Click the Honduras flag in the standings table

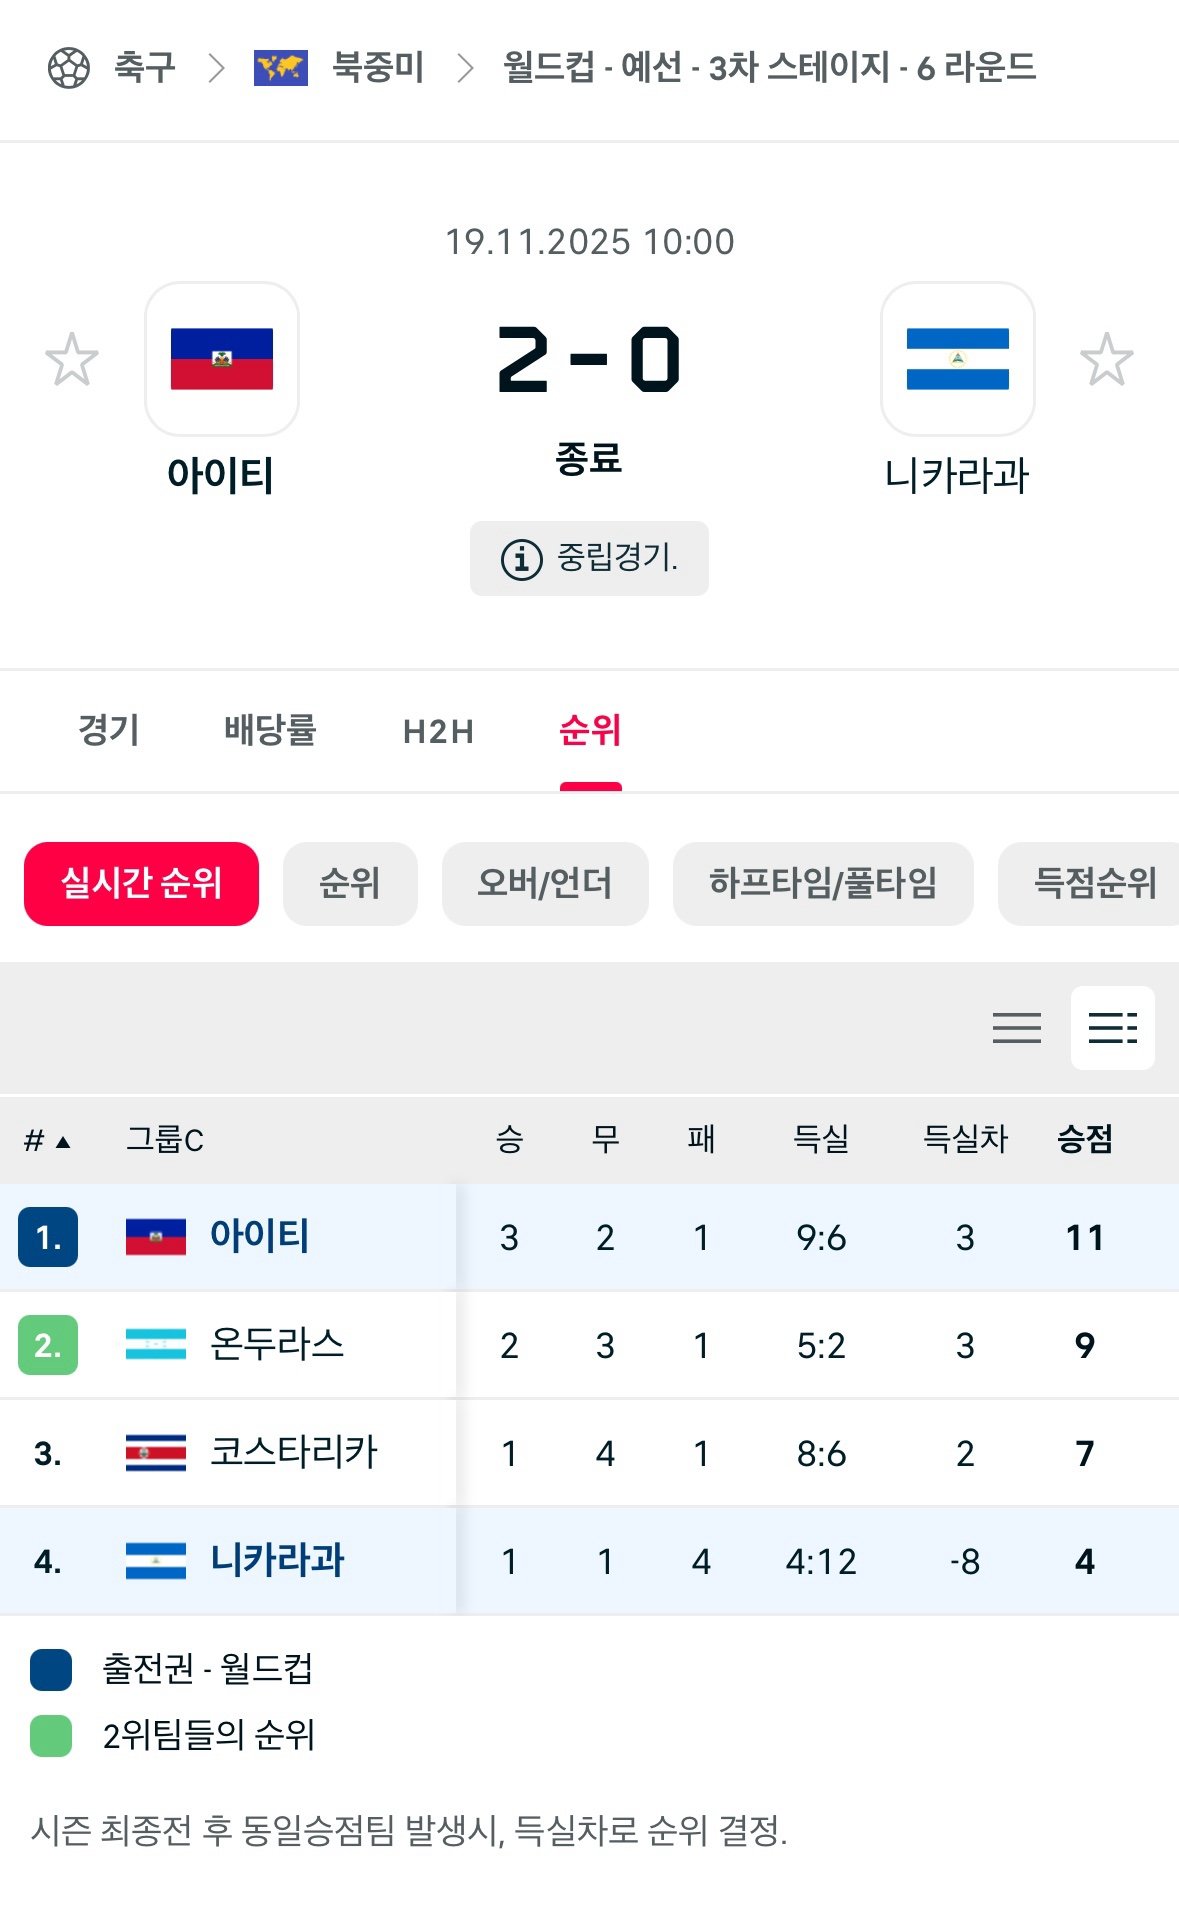click(155, 1344)
